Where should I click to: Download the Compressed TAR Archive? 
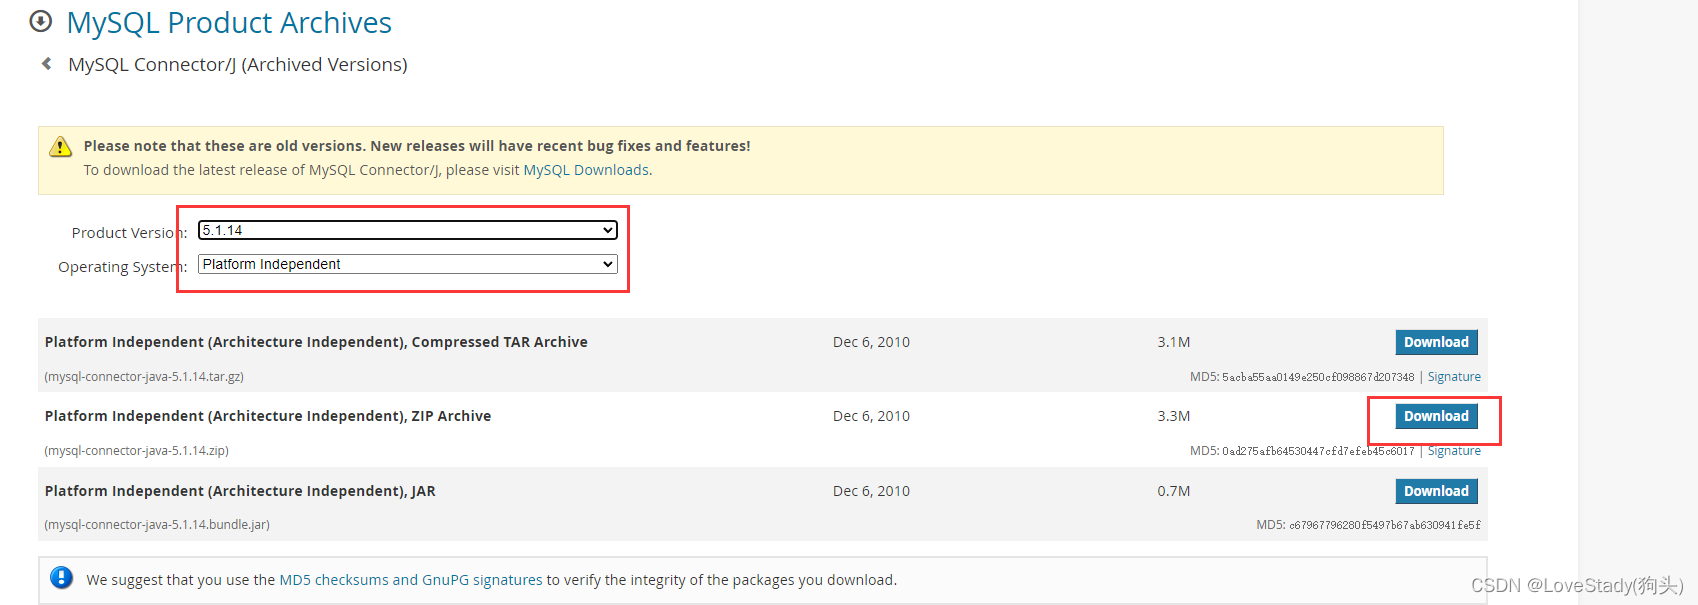pyautogui.click(x=1436, y=342)
